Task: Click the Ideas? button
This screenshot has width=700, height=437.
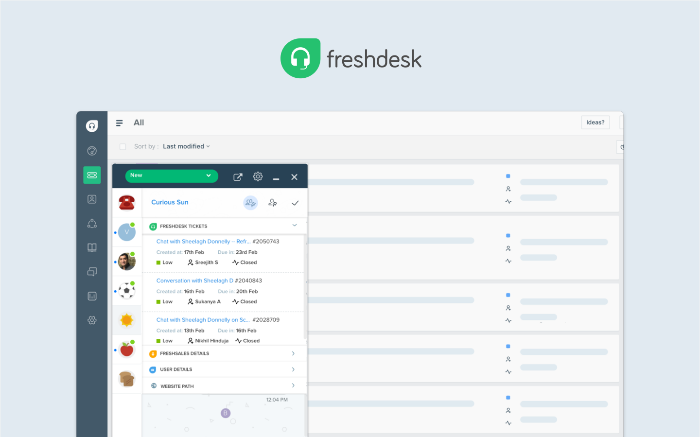Action: click(595, 123)
